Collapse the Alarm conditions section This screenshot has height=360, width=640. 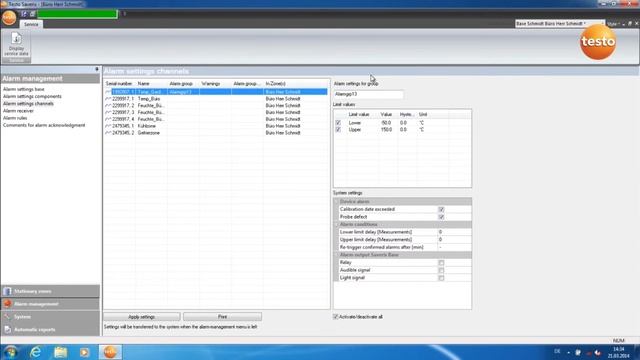coord(337,224)
